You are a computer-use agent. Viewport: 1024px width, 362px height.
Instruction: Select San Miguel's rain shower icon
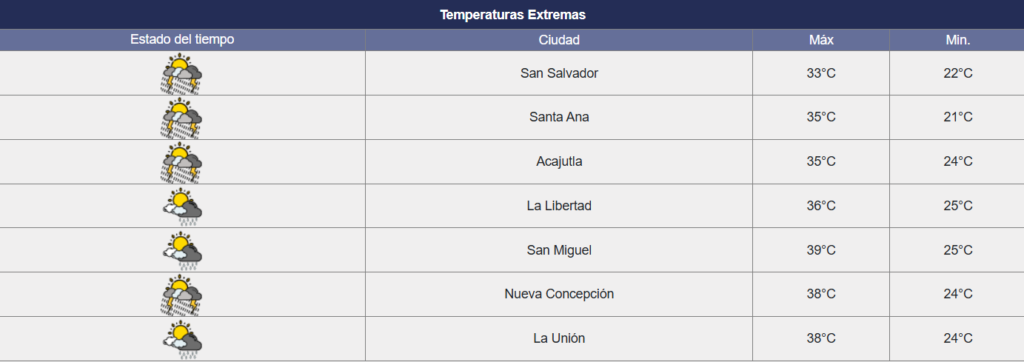tap(182, 250)
